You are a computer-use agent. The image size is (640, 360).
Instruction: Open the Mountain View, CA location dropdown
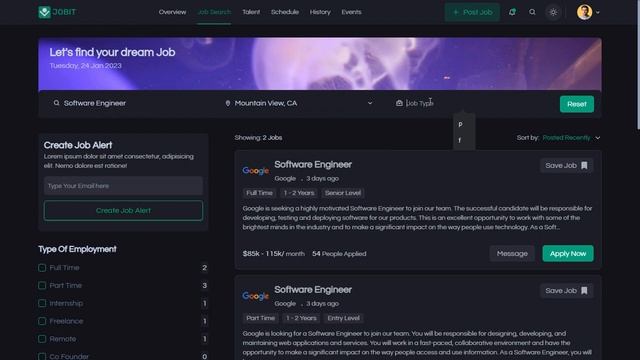[370, 103]
